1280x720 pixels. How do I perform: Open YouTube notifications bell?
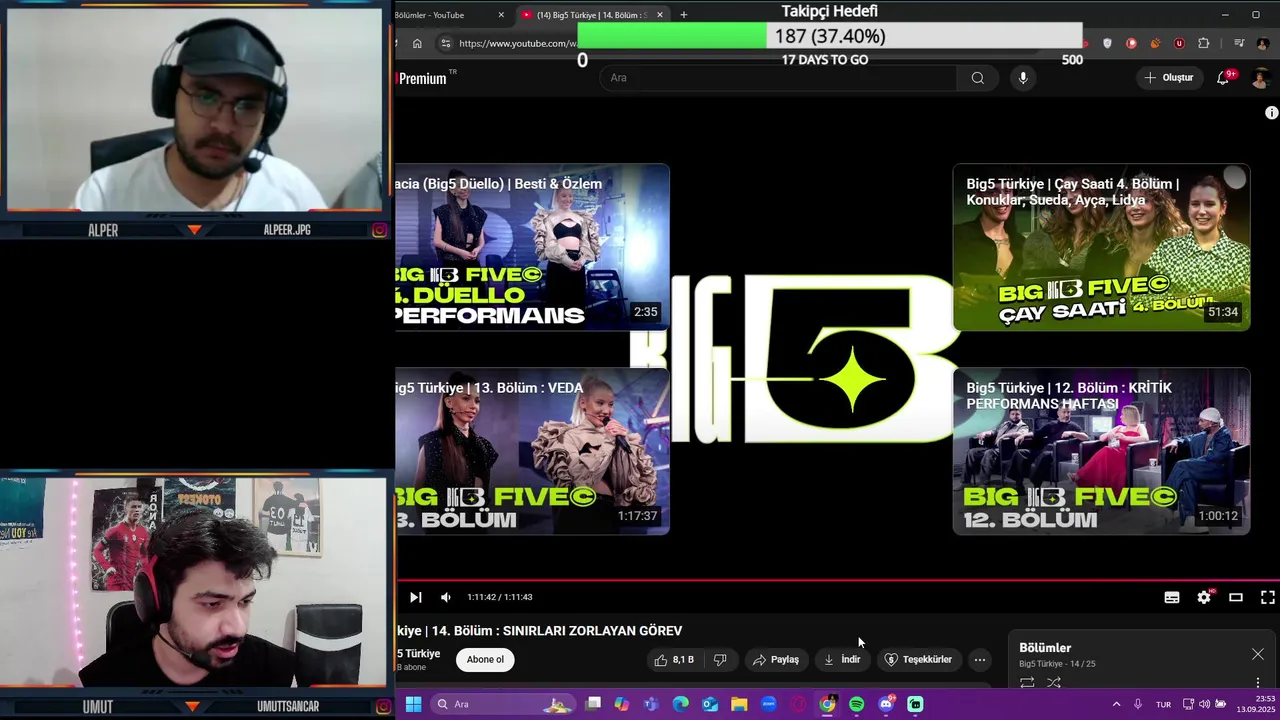pyautogui.click(x=1223, y=78)
